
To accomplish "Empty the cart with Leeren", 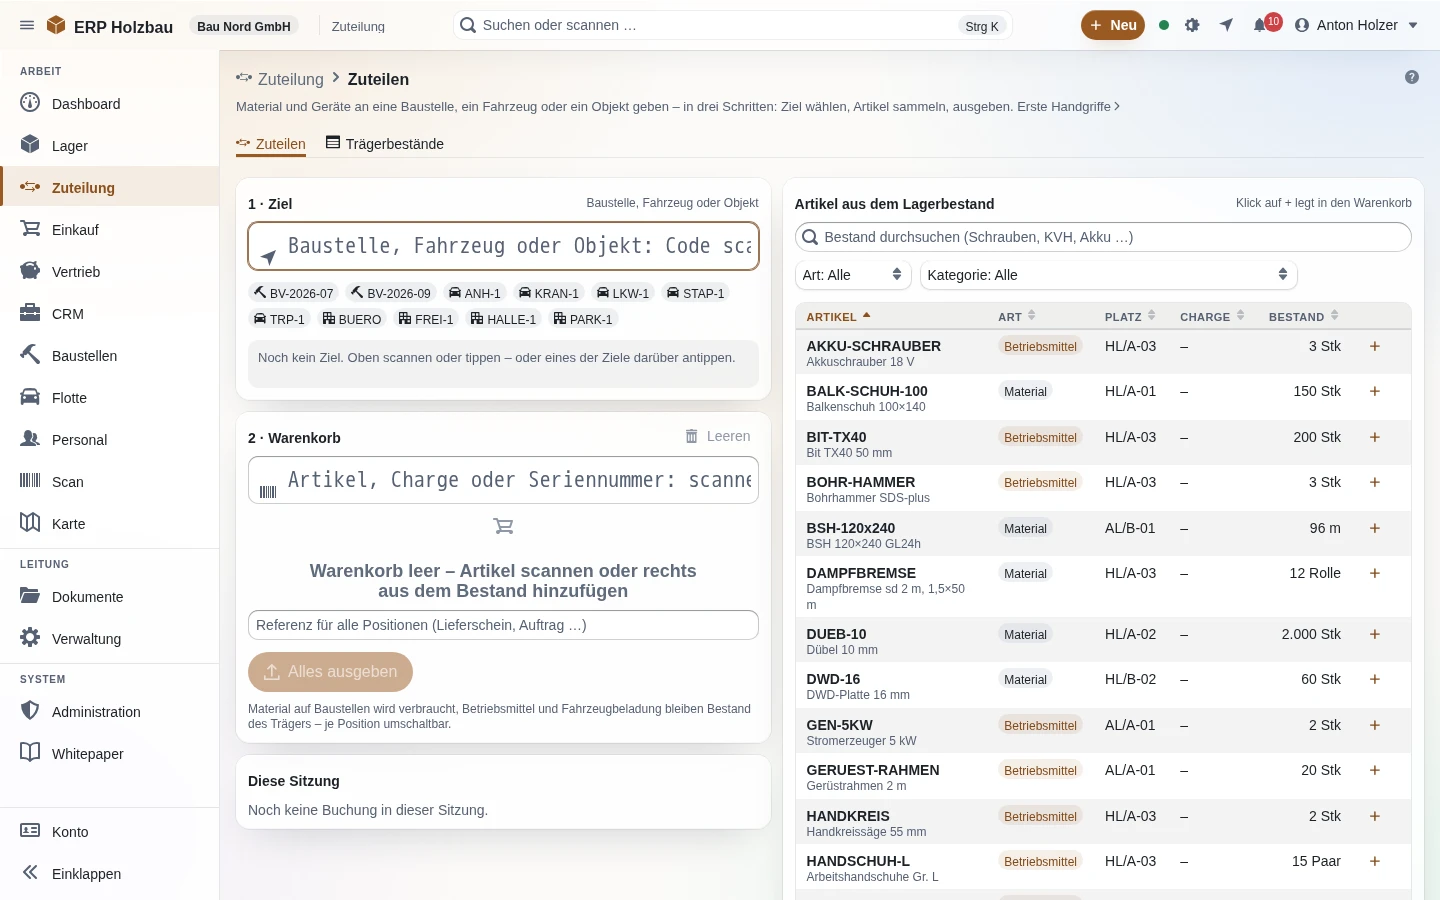I will (717, 436).
